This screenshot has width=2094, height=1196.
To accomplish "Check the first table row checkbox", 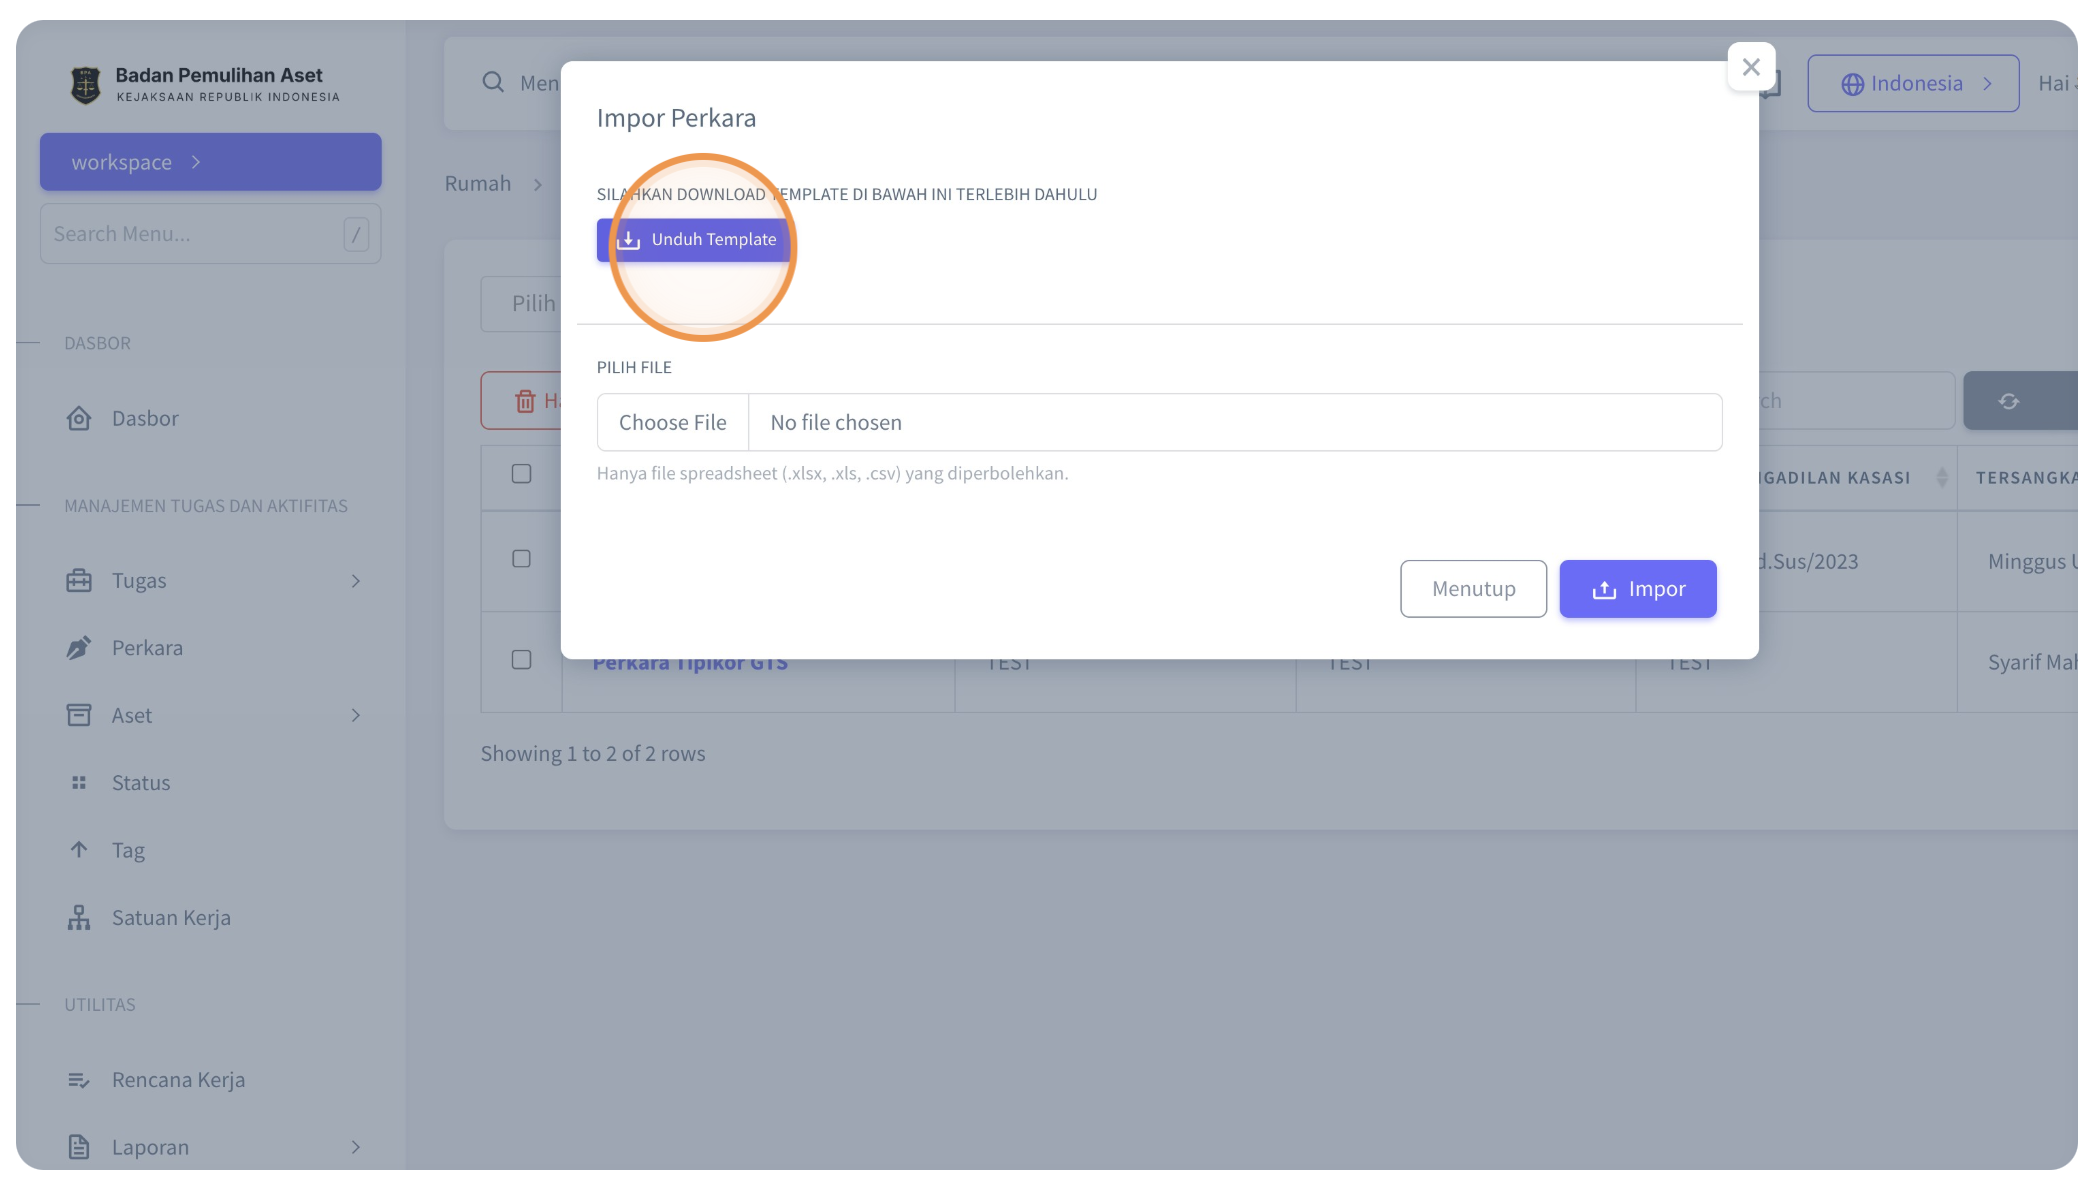I will [521, 559].
